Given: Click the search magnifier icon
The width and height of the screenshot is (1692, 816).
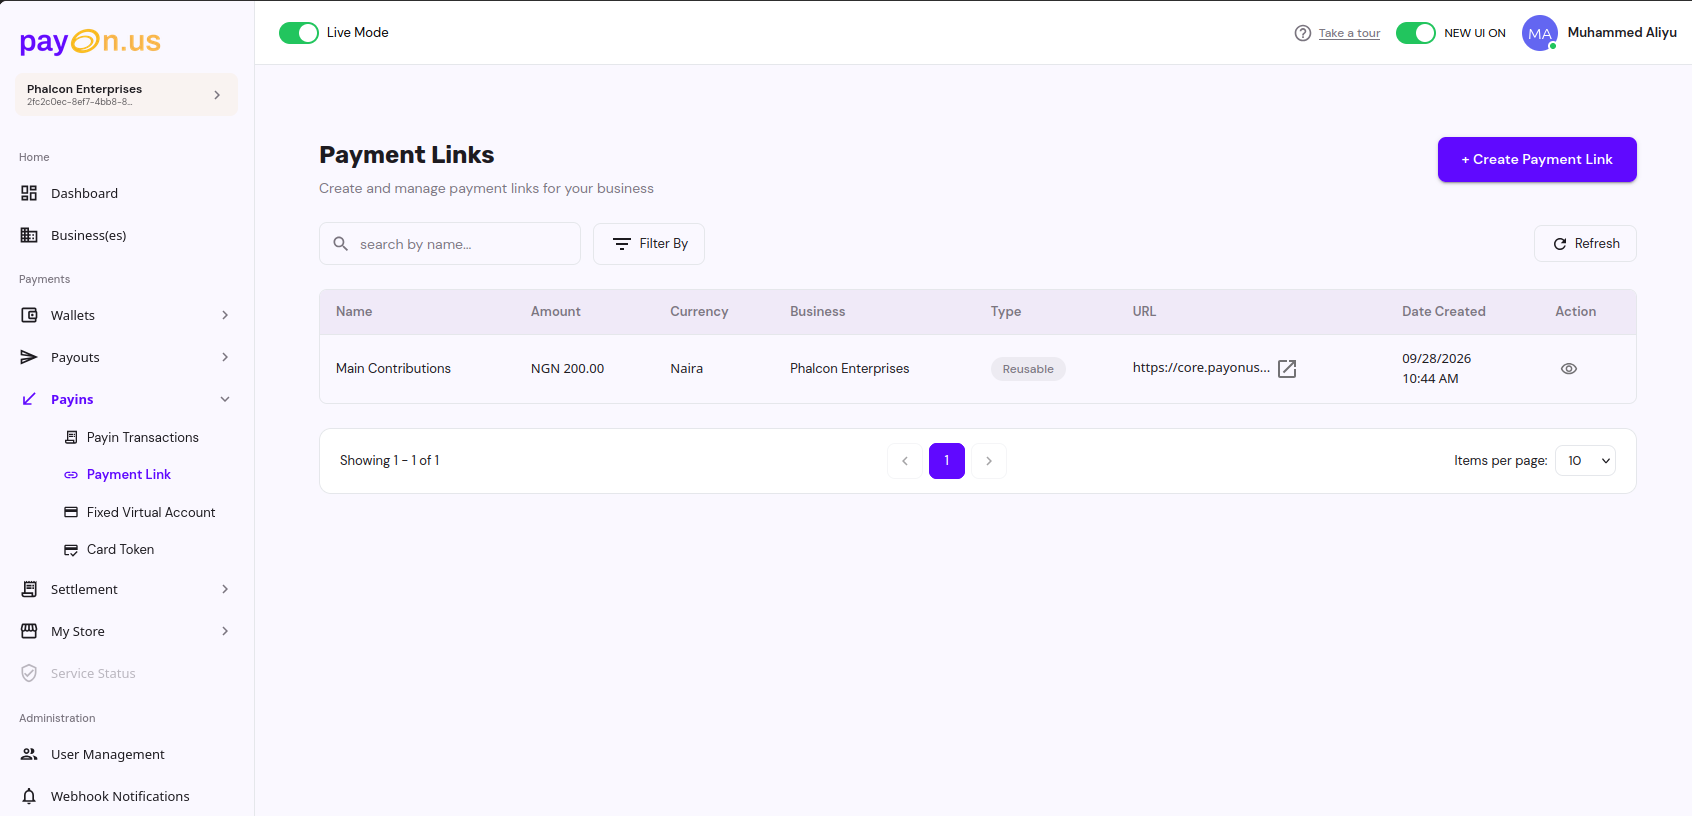Looking at the screenshot, I should (x=341, y=244).
